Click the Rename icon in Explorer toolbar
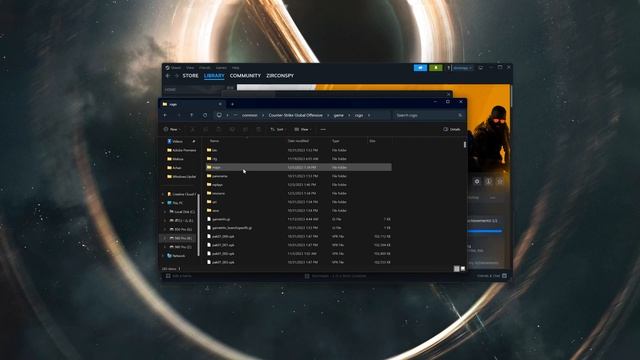Viewport: 640px width, 360px height. [x=232, y=129]
